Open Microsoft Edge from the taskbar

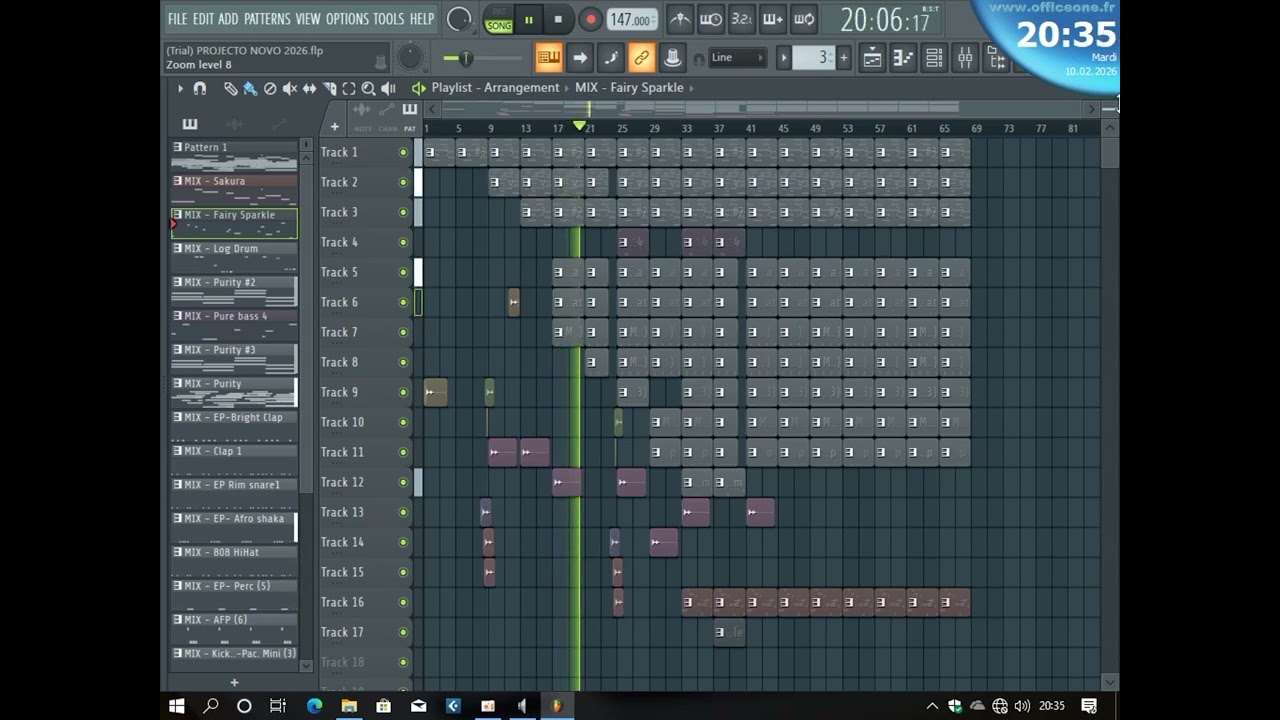(314, 706)
